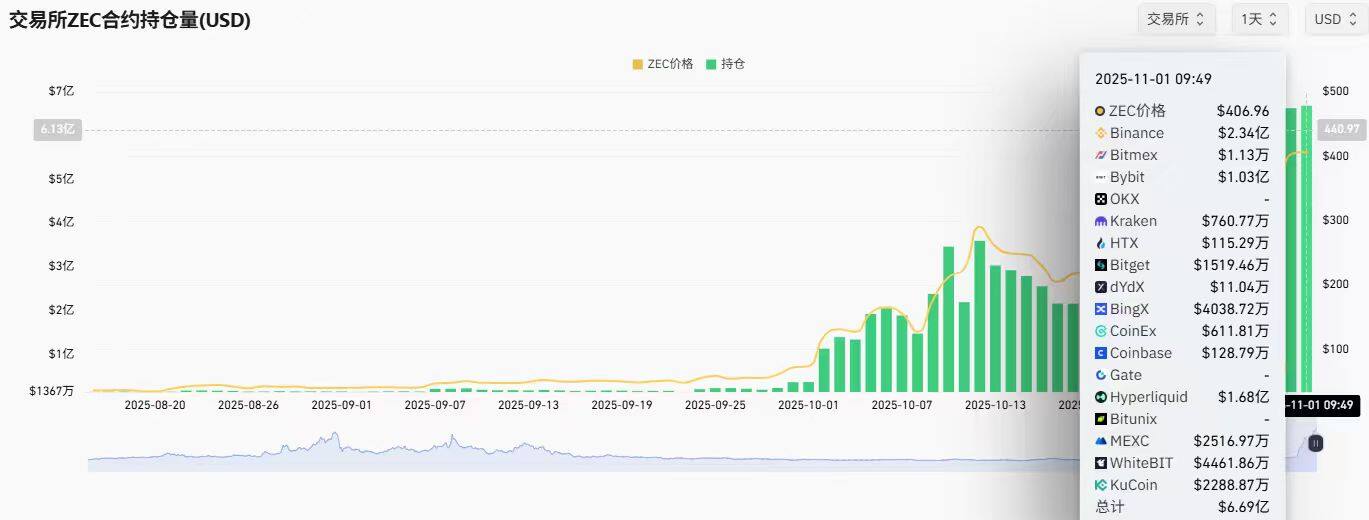Click the KuCoin exchange icon
The height and width of the screenshot is (520, 1369).
(x=1101, y=485)
